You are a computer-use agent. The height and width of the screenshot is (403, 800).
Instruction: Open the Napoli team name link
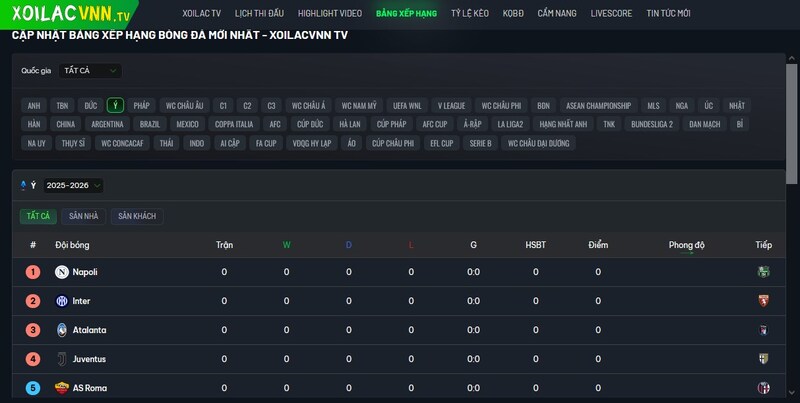pos(85,272)
